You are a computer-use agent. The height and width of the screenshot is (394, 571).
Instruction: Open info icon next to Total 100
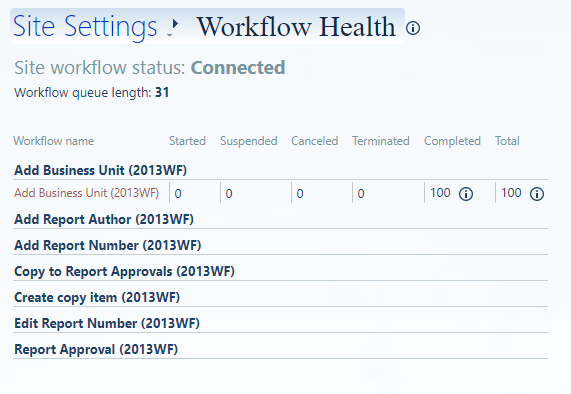(537, 194)
